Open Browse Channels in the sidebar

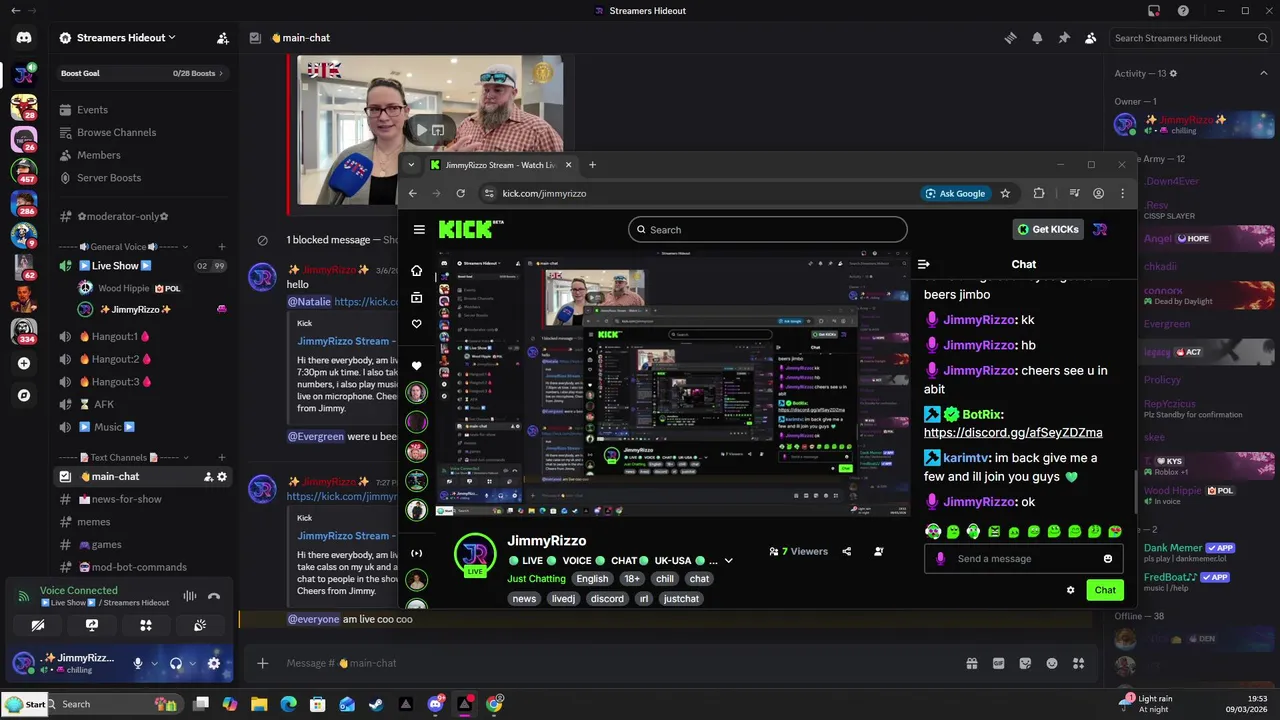click(x=142, y=132)
